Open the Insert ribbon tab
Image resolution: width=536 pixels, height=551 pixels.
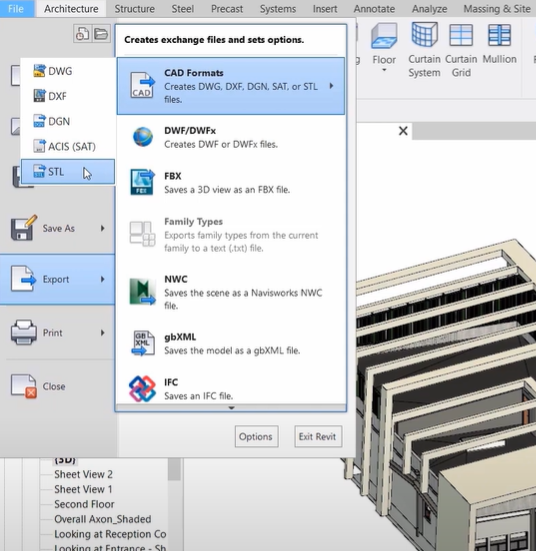(325, 8)
